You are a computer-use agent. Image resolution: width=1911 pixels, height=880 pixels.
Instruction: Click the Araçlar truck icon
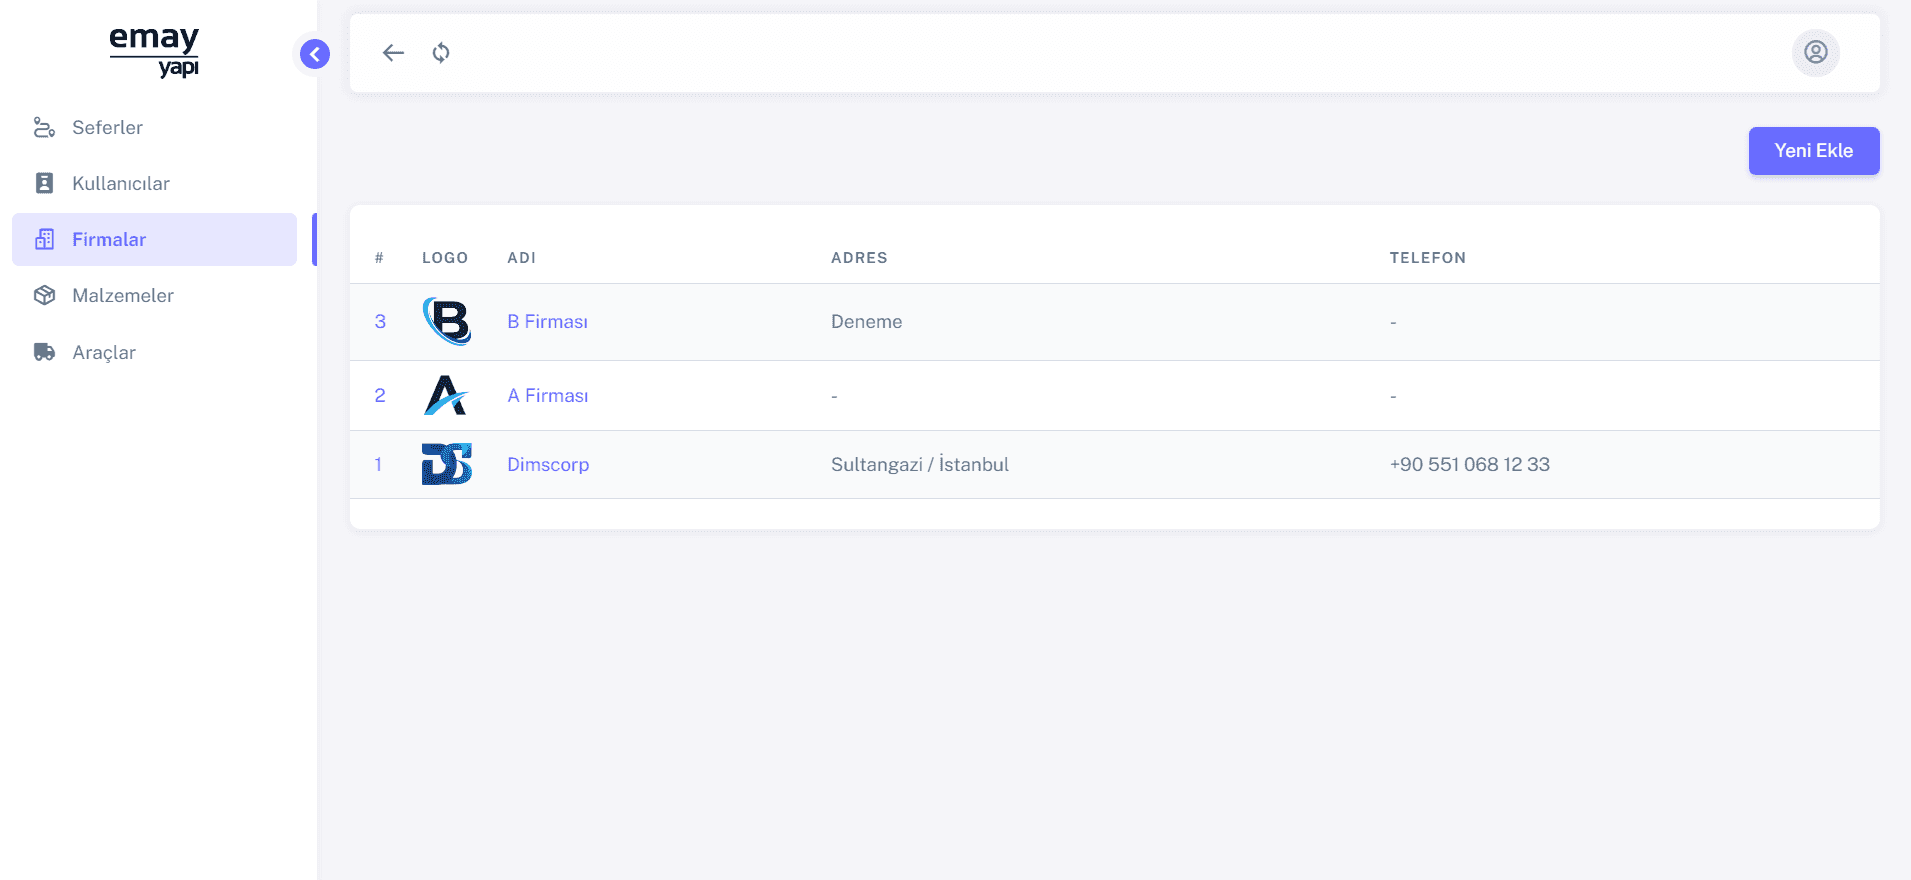tap(44, 352)
